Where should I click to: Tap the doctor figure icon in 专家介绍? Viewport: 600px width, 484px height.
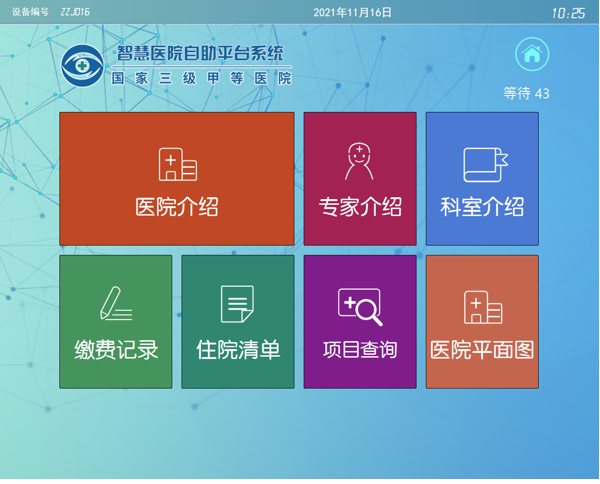pos(359,161)
